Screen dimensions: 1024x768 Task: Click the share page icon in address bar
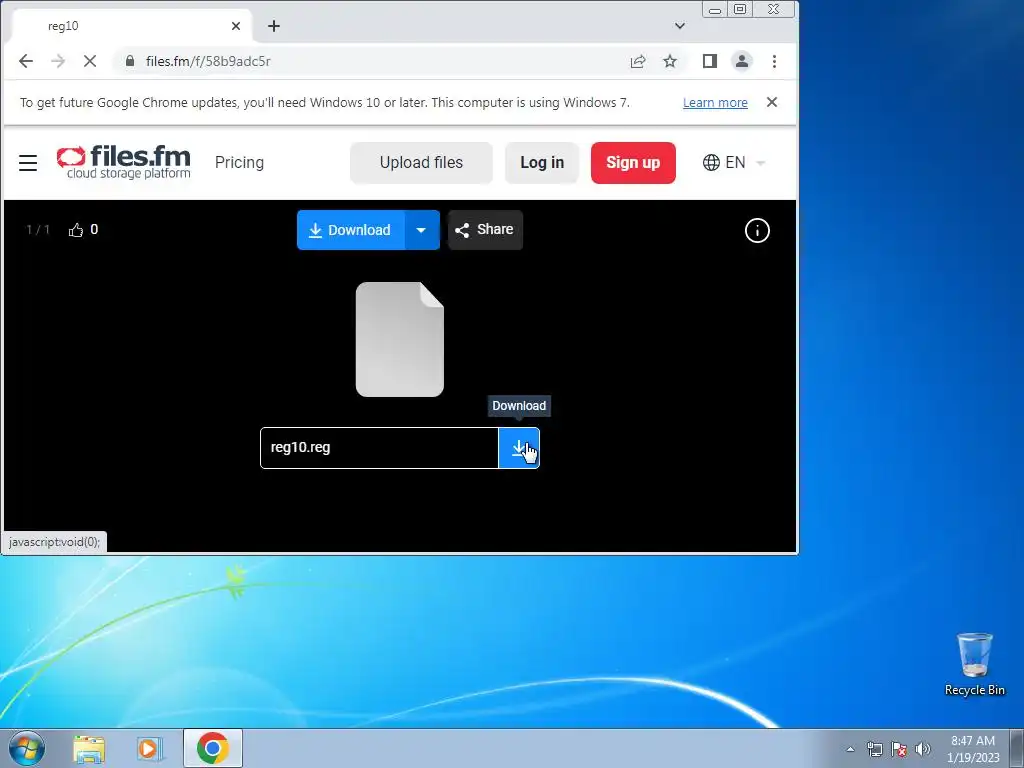point(638,61)
